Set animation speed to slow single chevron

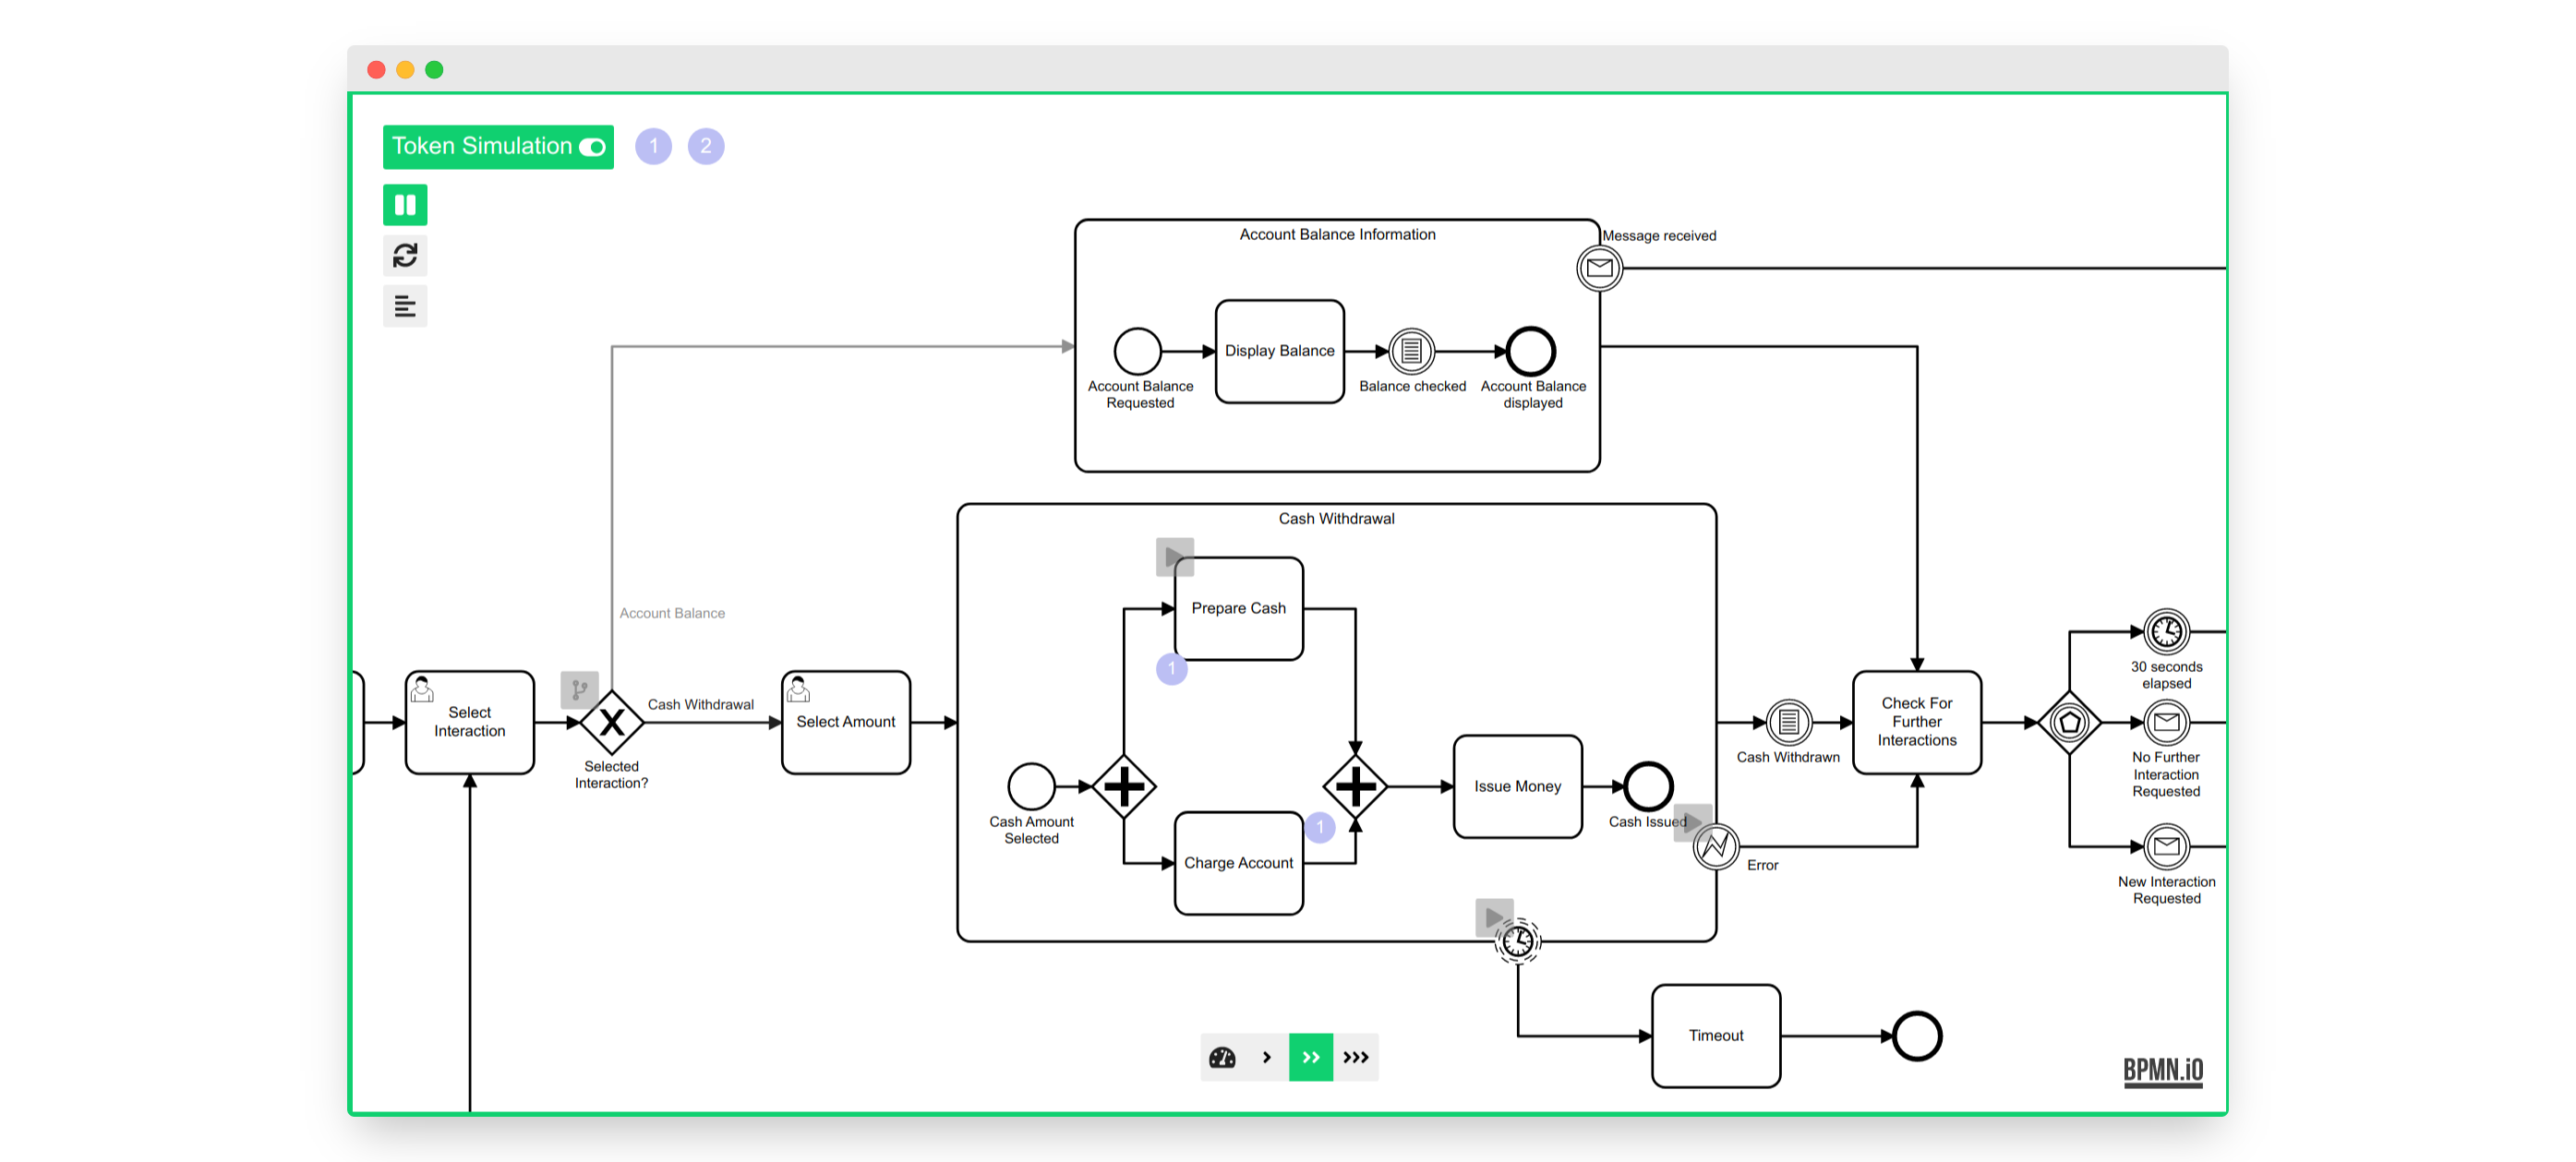tap(1266, 1058)
